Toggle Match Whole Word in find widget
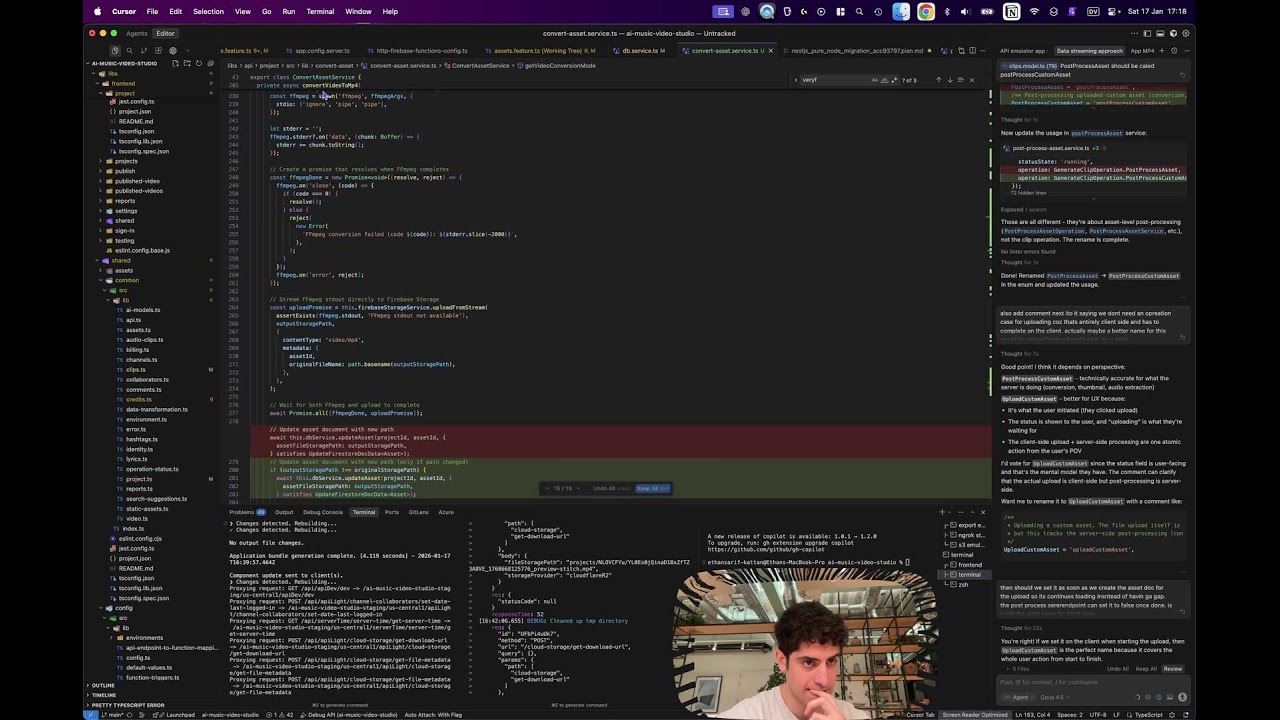Image resolution: width=1280 pixels, height=720 pixels. [x=883, y=80]
